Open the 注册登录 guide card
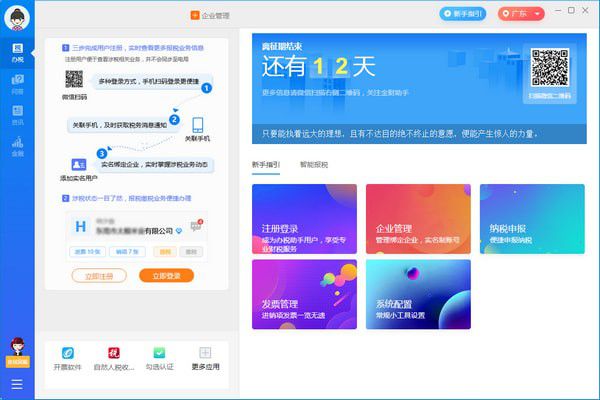Viewport: 600px width, 400px height. coord(304,219)
